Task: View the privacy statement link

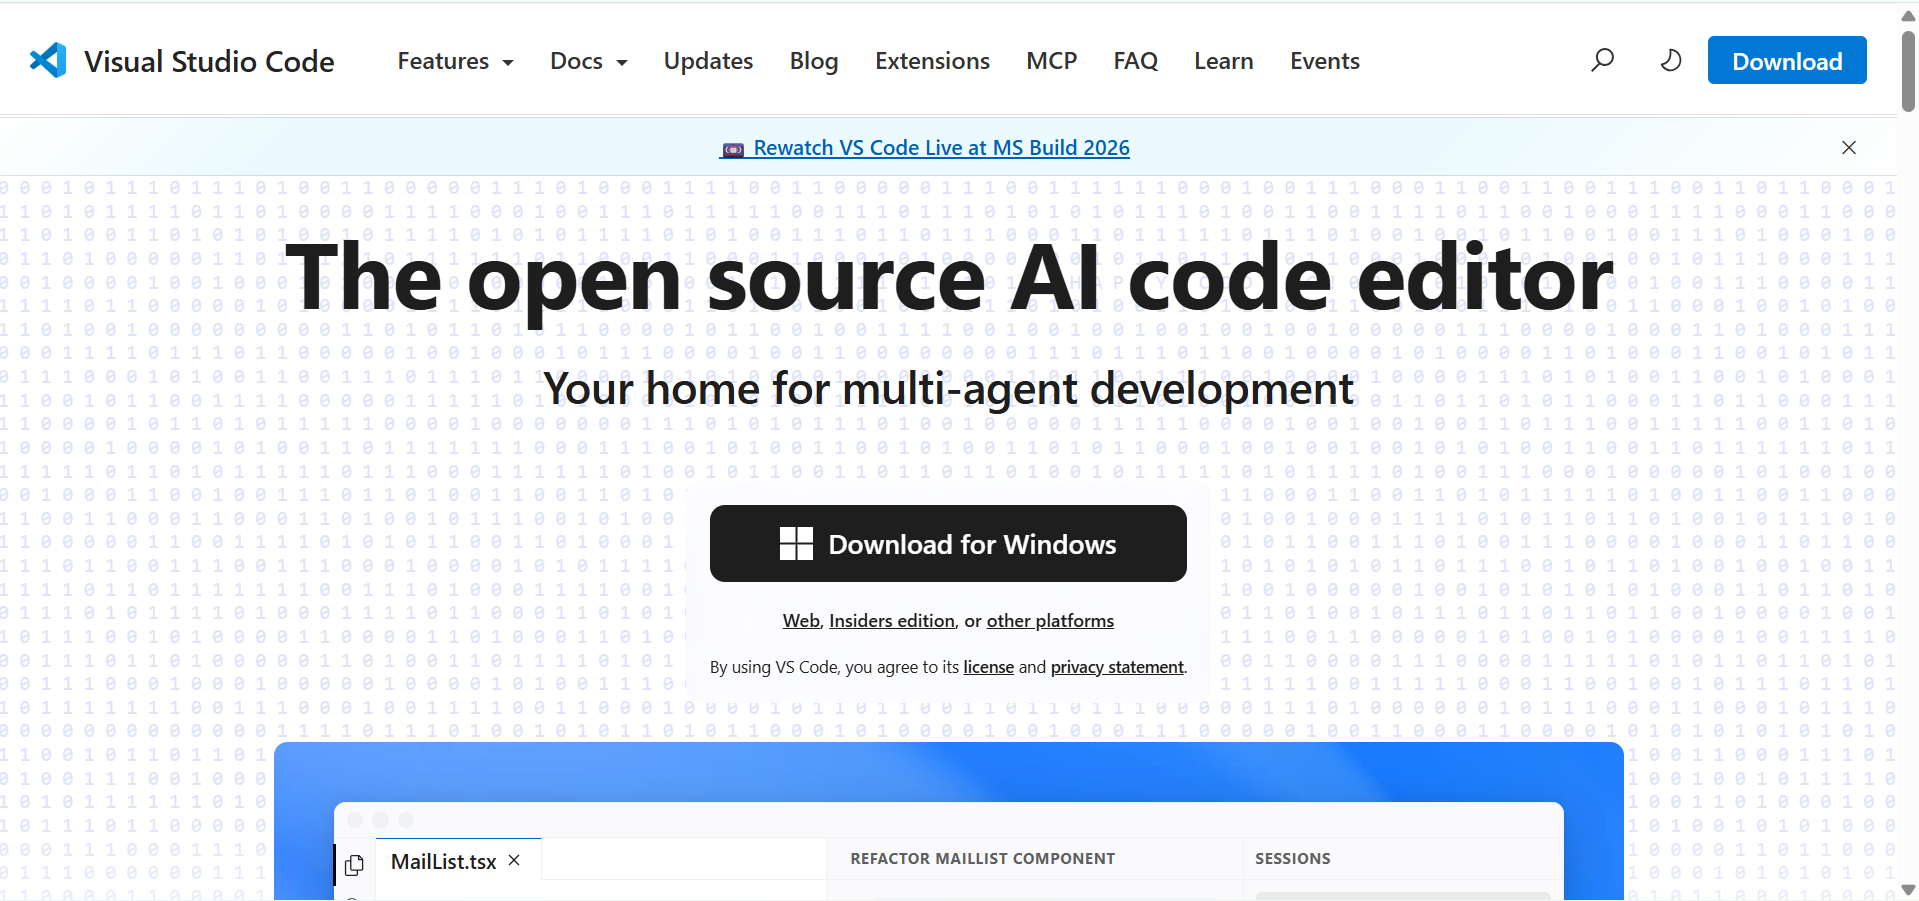Action: (1117, 667)
